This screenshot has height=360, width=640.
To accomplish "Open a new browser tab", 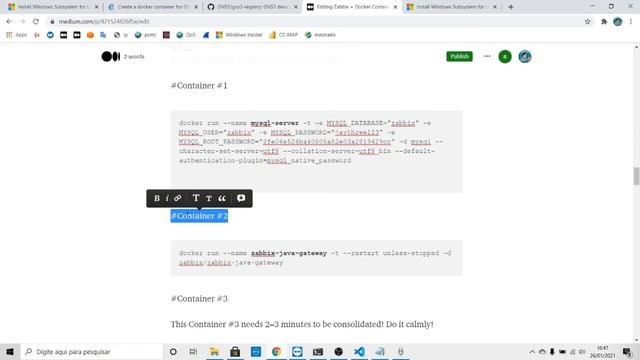I will (x=511, y=7).
